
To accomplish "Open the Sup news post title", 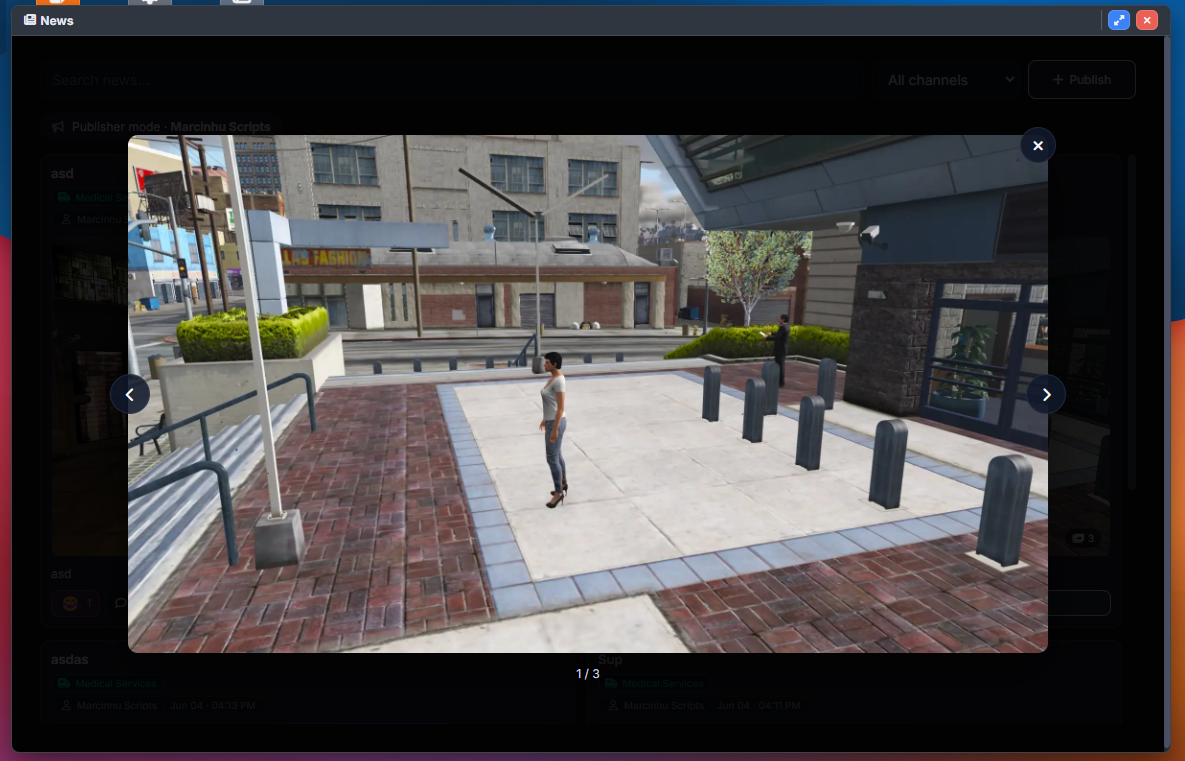I will pyautogui.click(x=610, y=660).
